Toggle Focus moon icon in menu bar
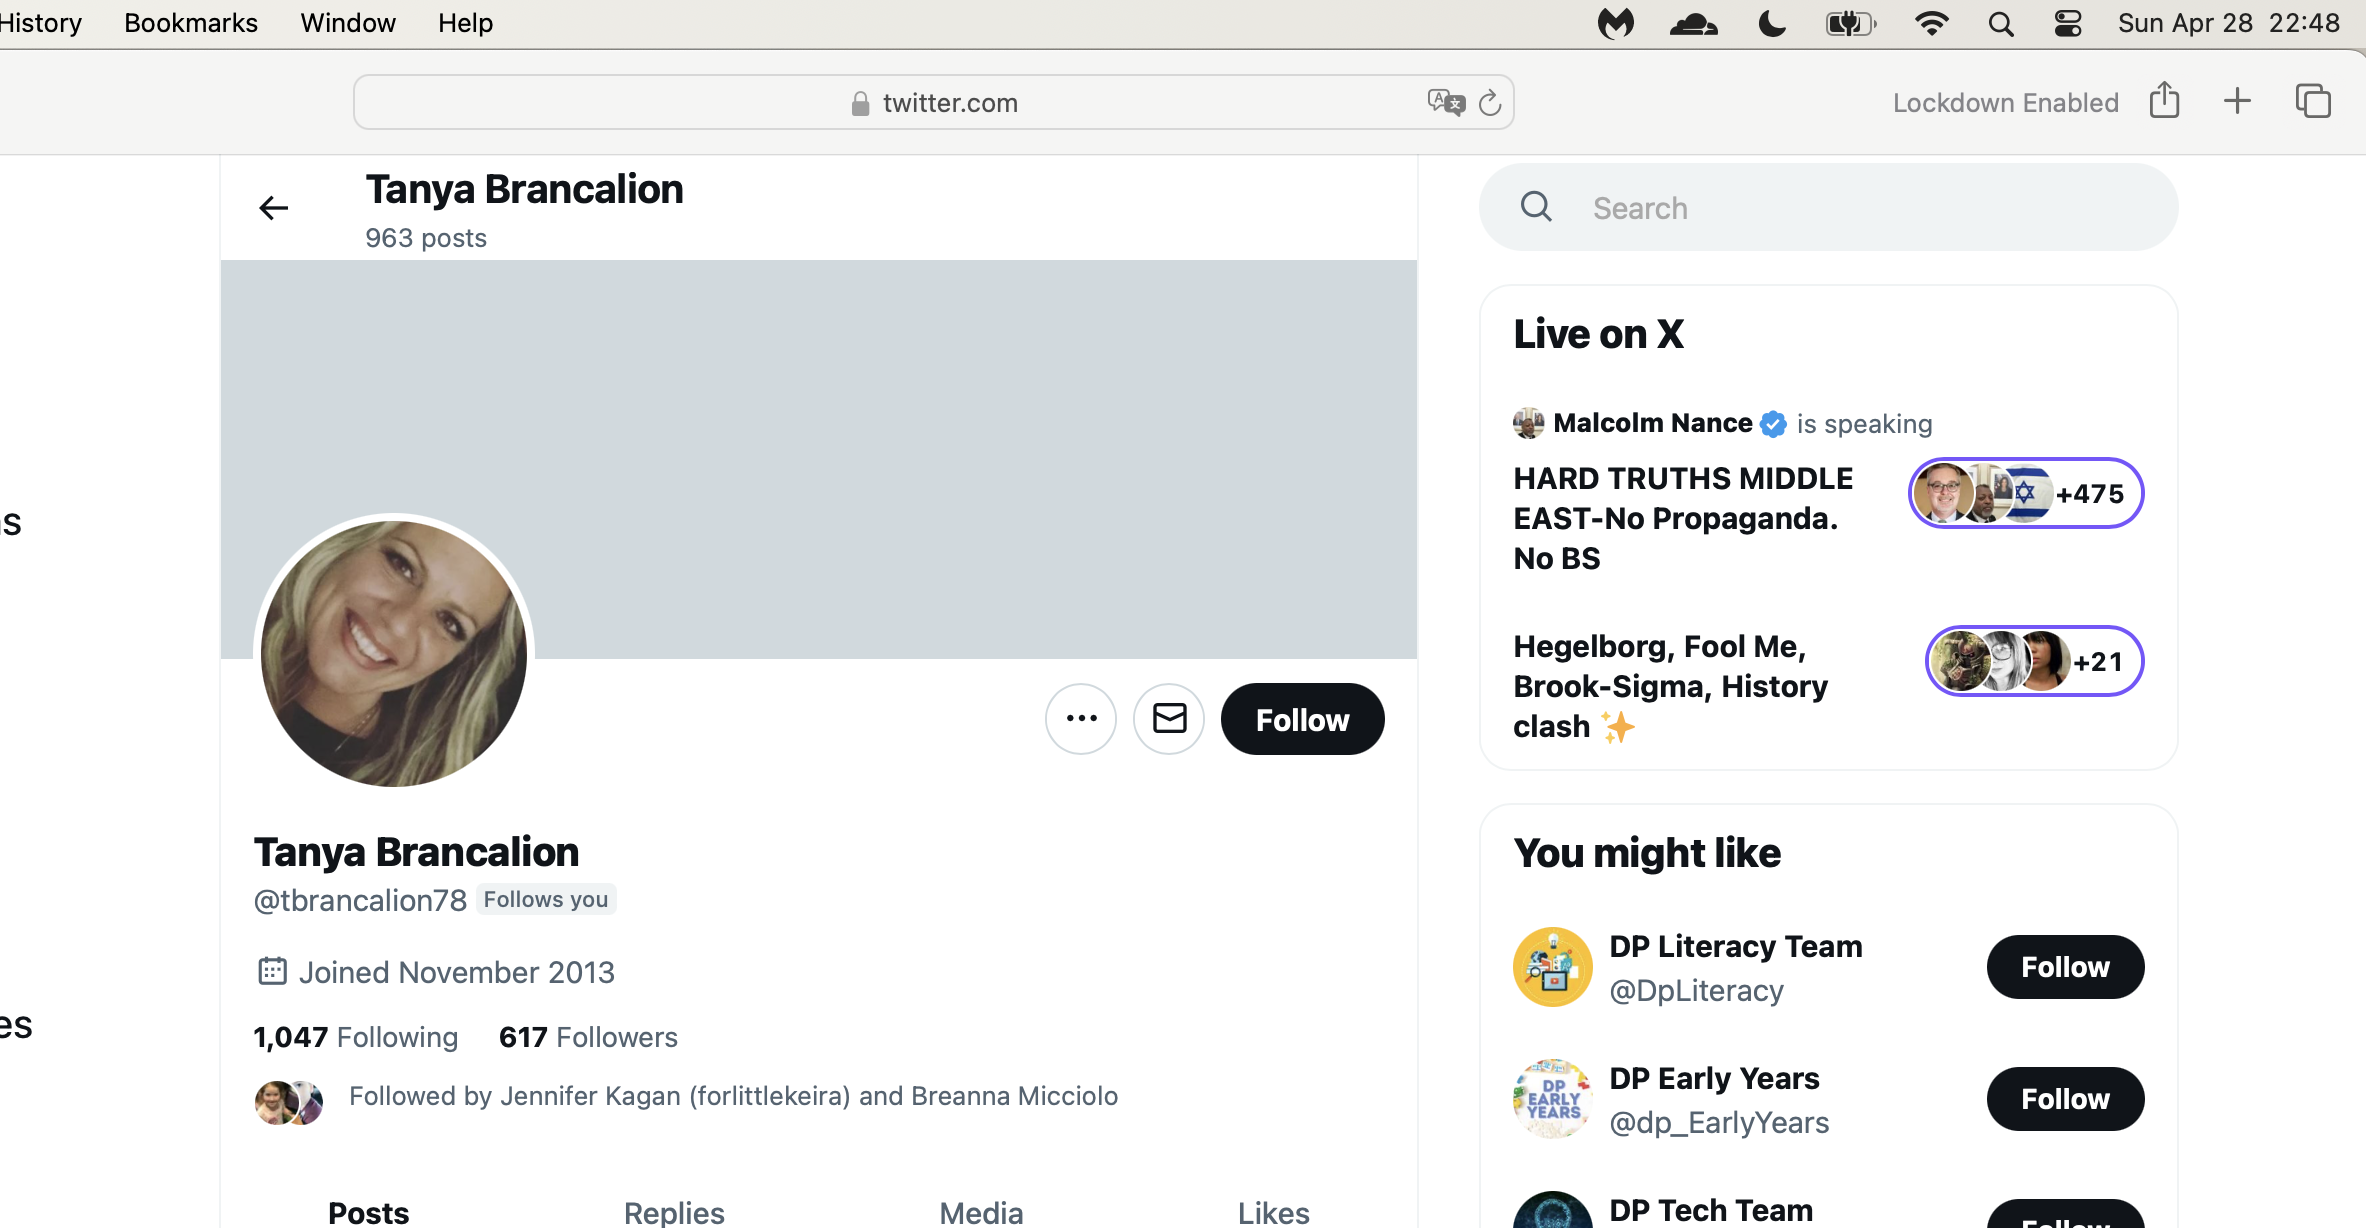Viewport: 2366px width, 1228px height. pos(1772,23)
